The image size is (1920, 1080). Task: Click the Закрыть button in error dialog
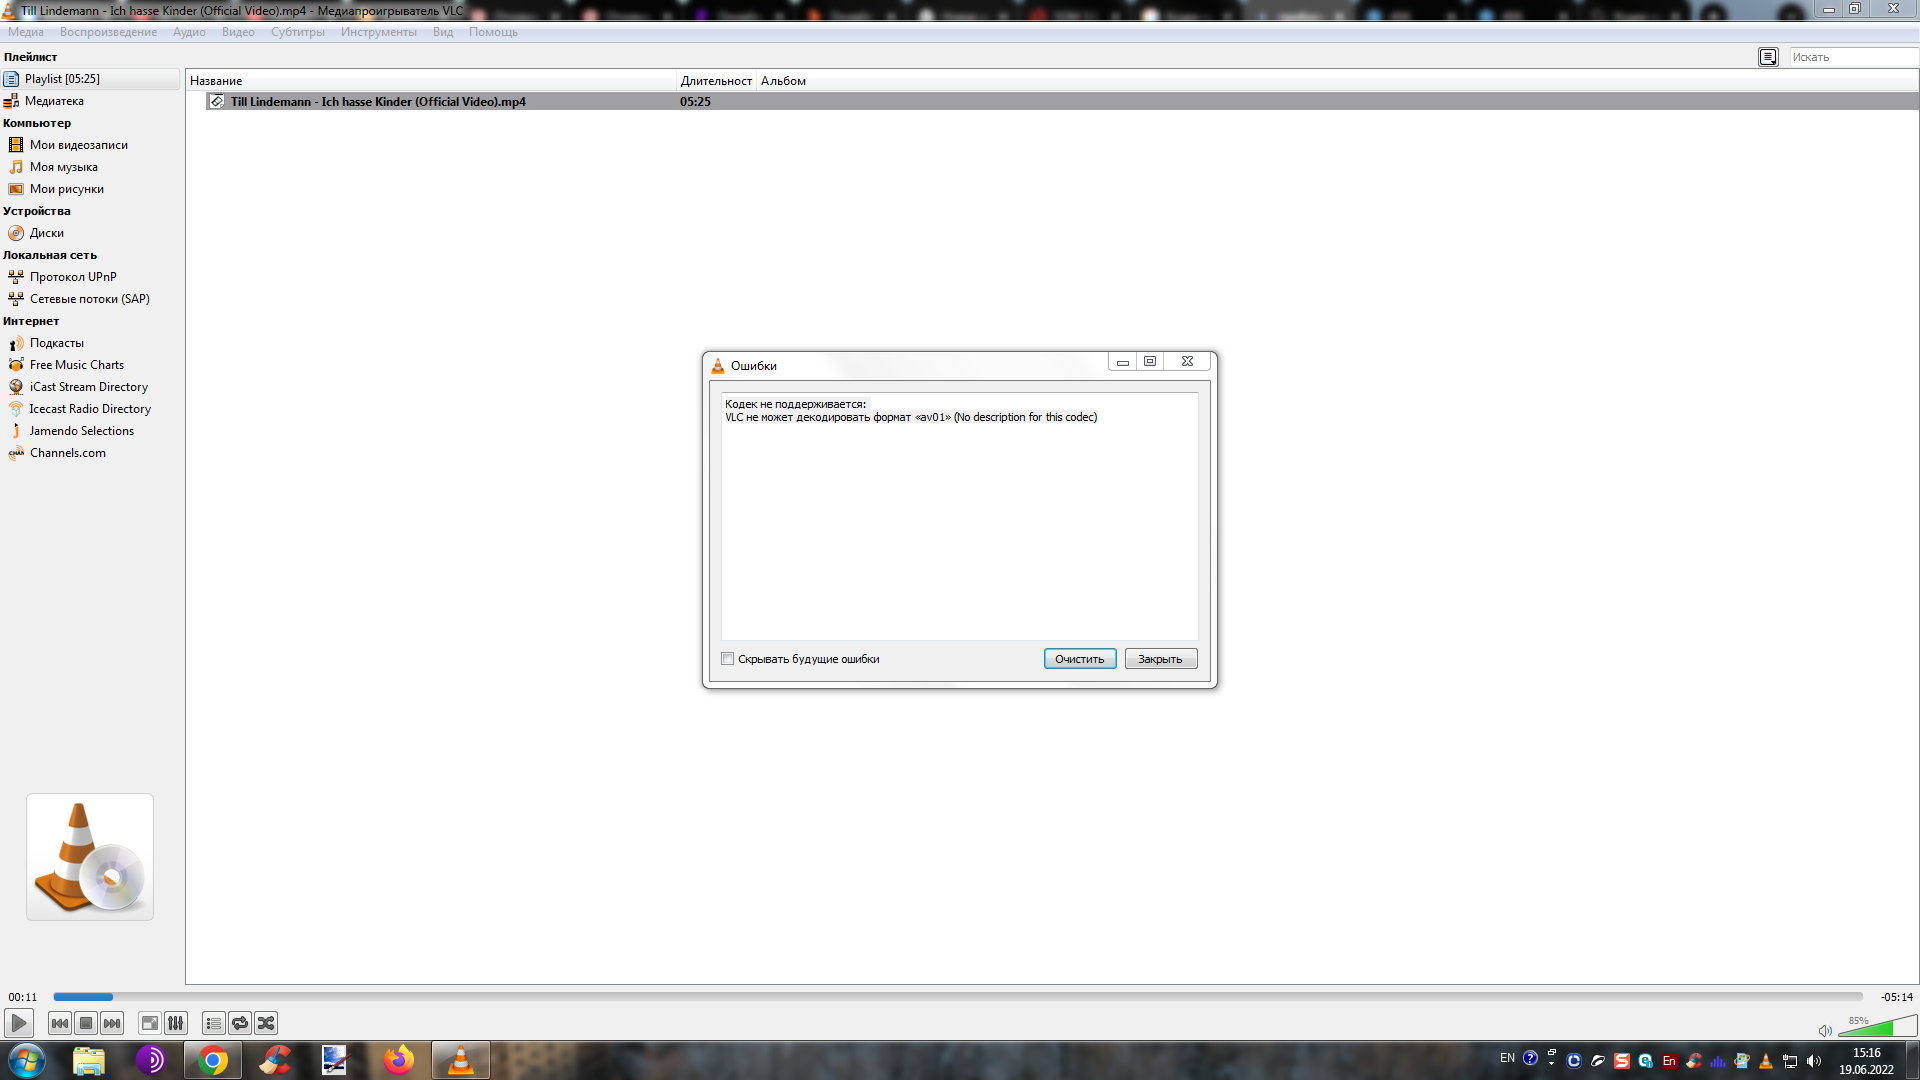click(1160, 658)
